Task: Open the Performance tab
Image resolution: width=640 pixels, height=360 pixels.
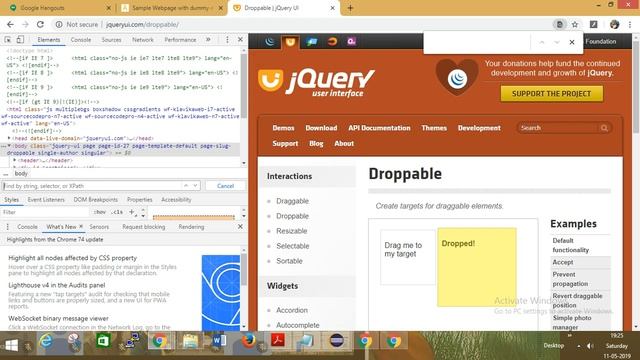Action: 180,40
